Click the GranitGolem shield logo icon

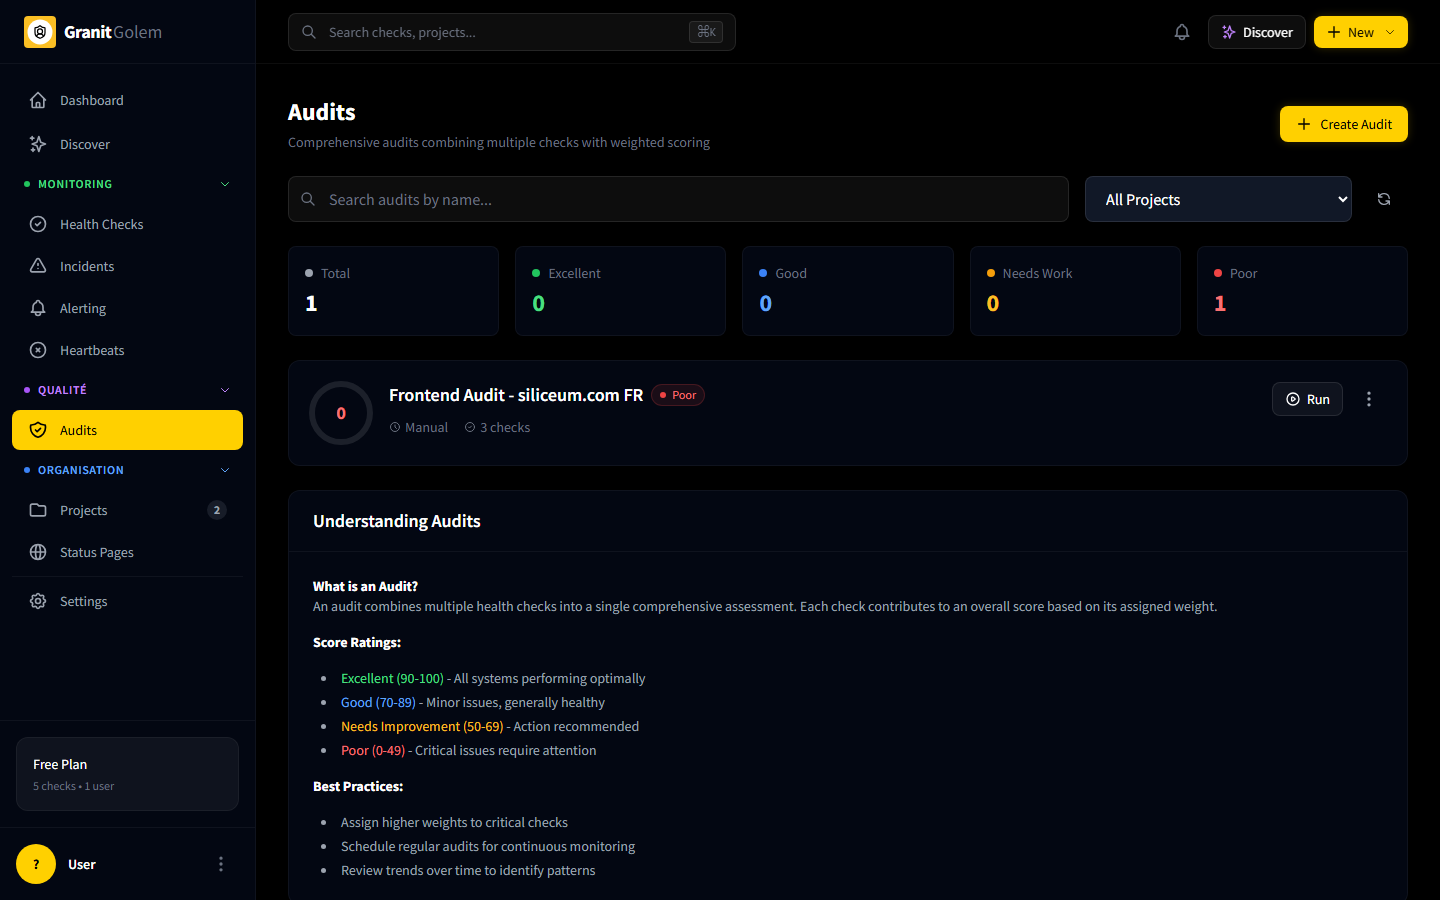[x=40, y=32]
